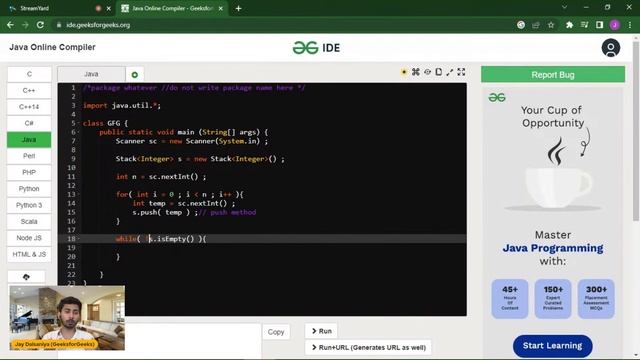Enter fullscreen mode via four-arrow icon
Screen dimensions: 640x360
point(461,72)
